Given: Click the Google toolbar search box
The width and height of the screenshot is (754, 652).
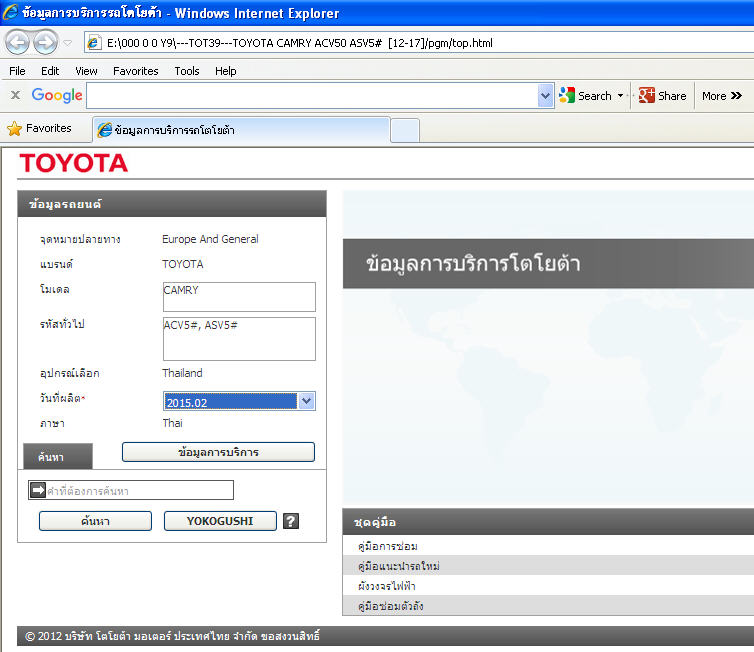Looking at the screenshot, I should click(x=313, y=96).
